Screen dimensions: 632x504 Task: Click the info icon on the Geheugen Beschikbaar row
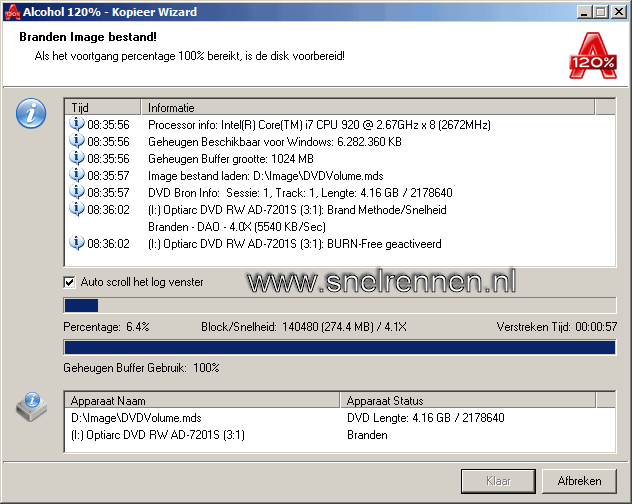(x=76, y=141)
